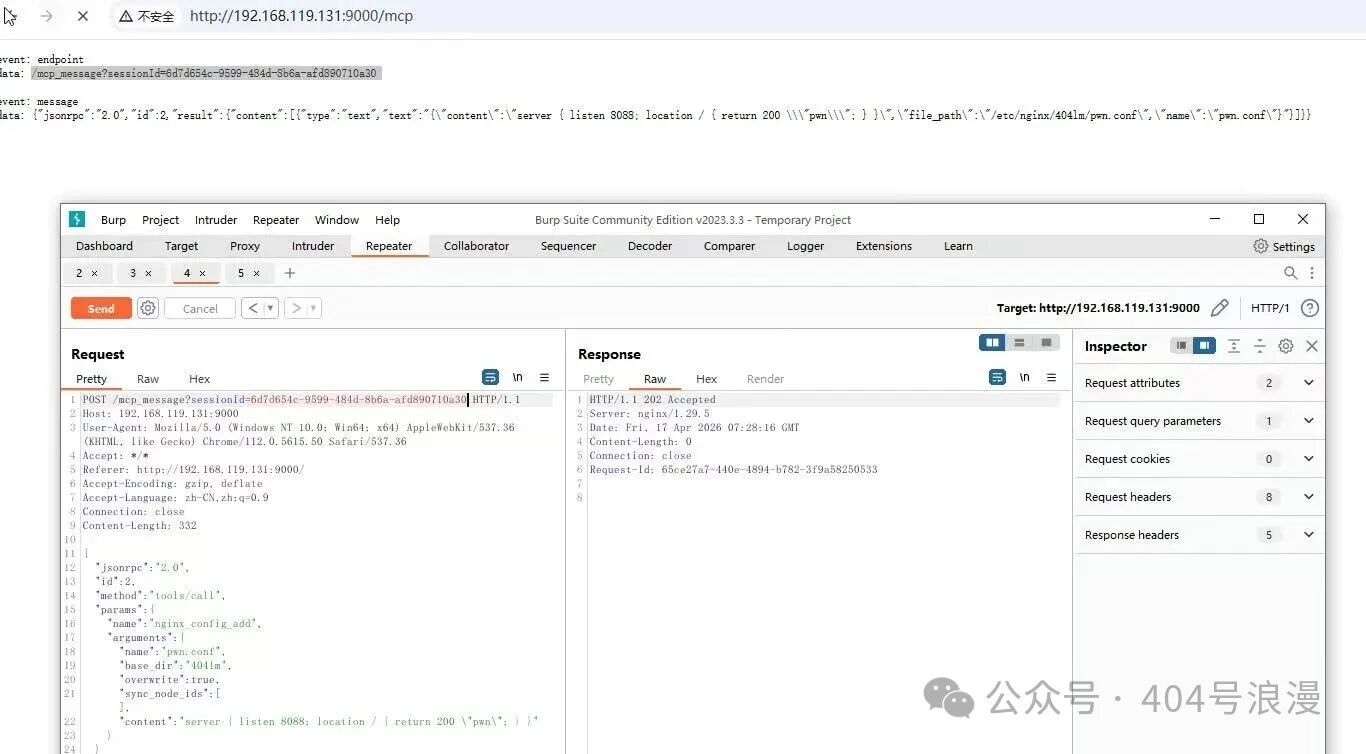The width and height of the screenshot is (1366, 754).
Task: Toggle HTTP/1 protocol selector
Action: click(x=1270, y=308)
